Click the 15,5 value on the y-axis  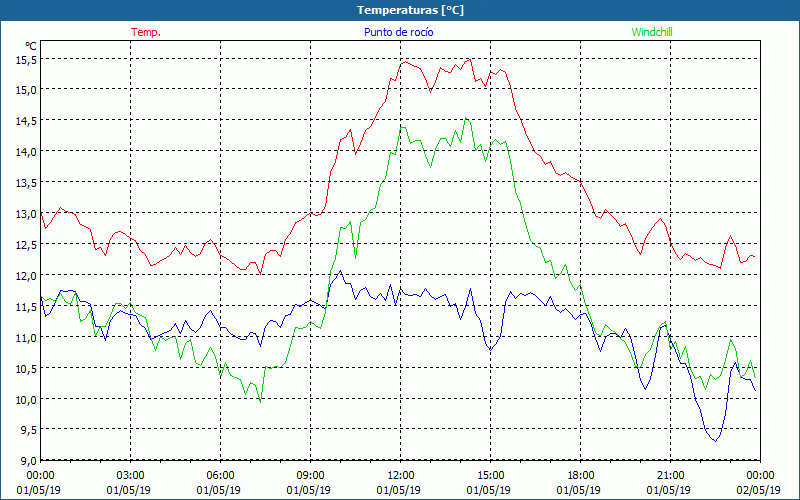click(x=27, y=60)
